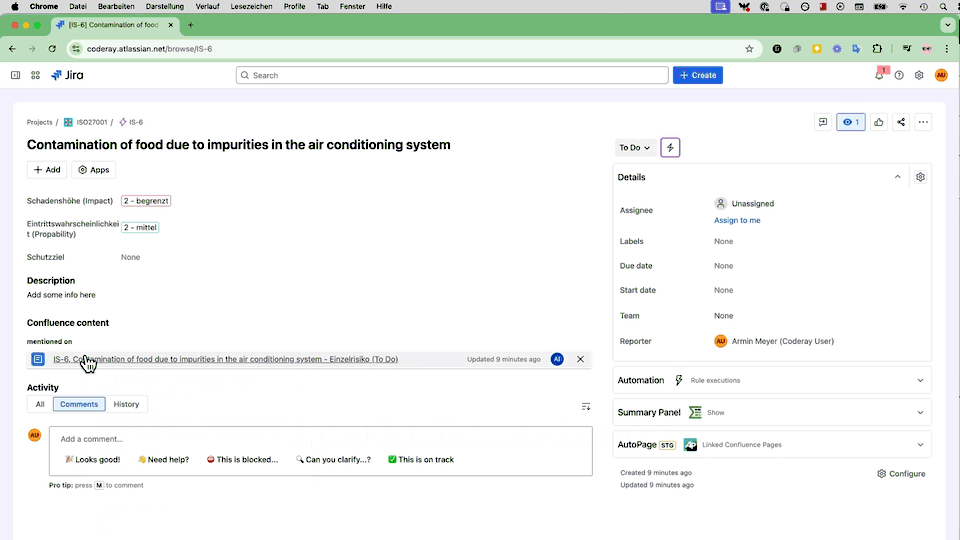This screenshot has width=960, height=540.
Task: Open the user profile avatar menu
Action: click(x=941, y=75)
